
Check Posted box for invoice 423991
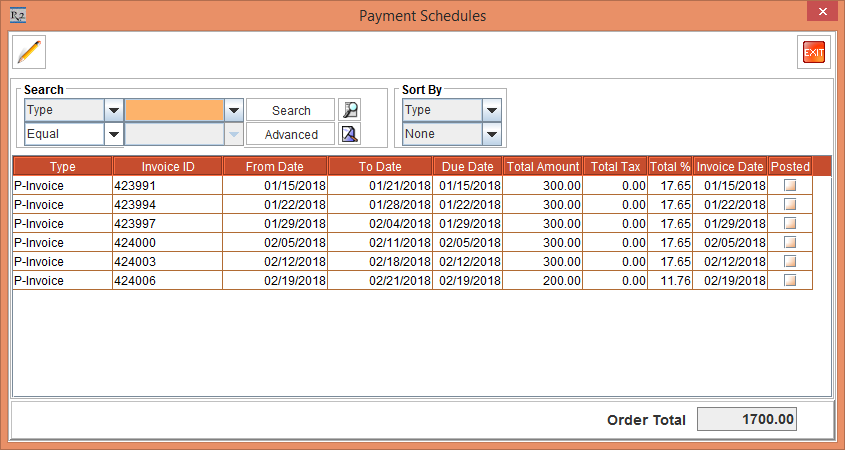pos(790,186)
